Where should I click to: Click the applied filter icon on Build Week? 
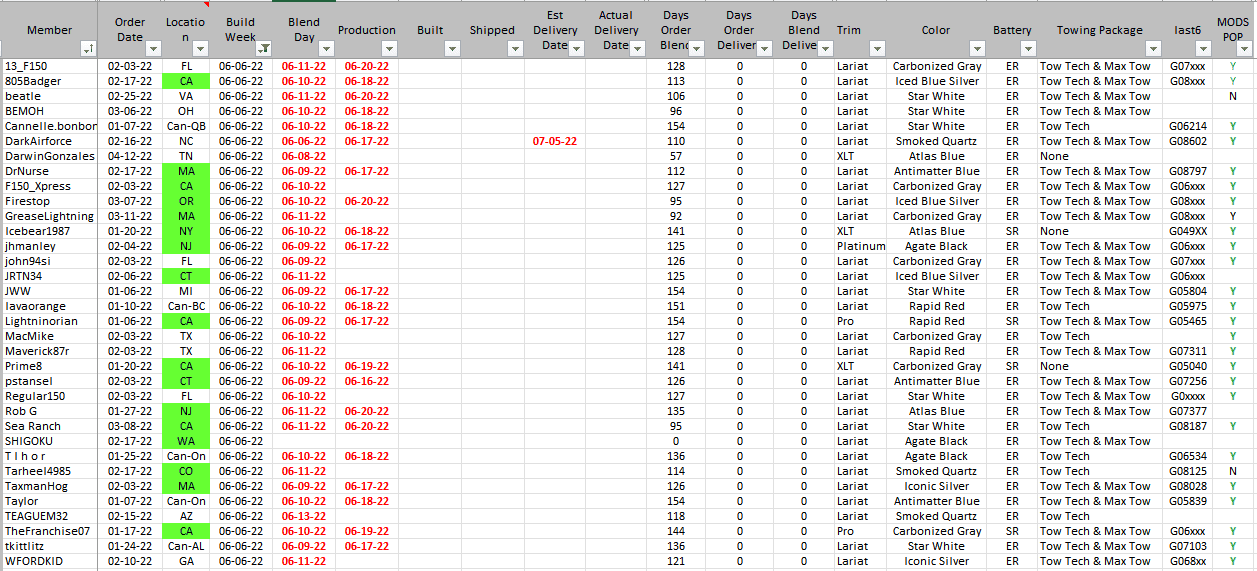263,48
